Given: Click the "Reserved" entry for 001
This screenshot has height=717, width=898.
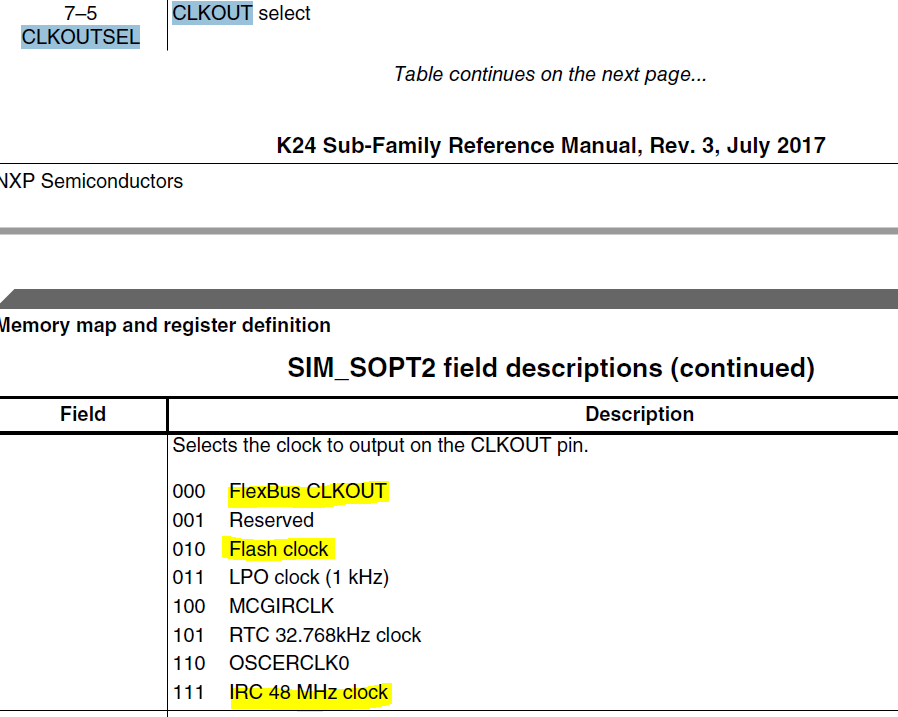Looking at the screenshot, I should 271,520.
